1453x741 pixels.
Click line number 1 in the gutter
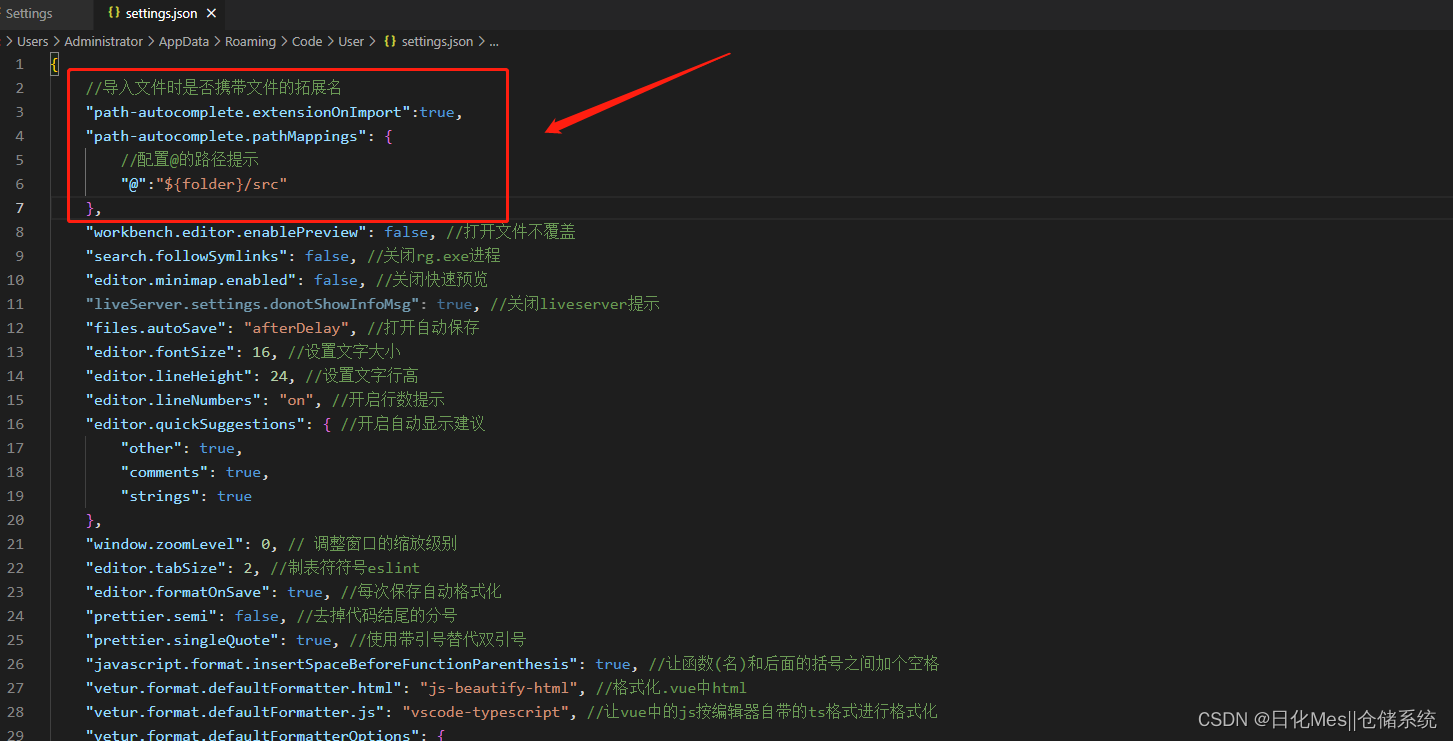[19, 64]
